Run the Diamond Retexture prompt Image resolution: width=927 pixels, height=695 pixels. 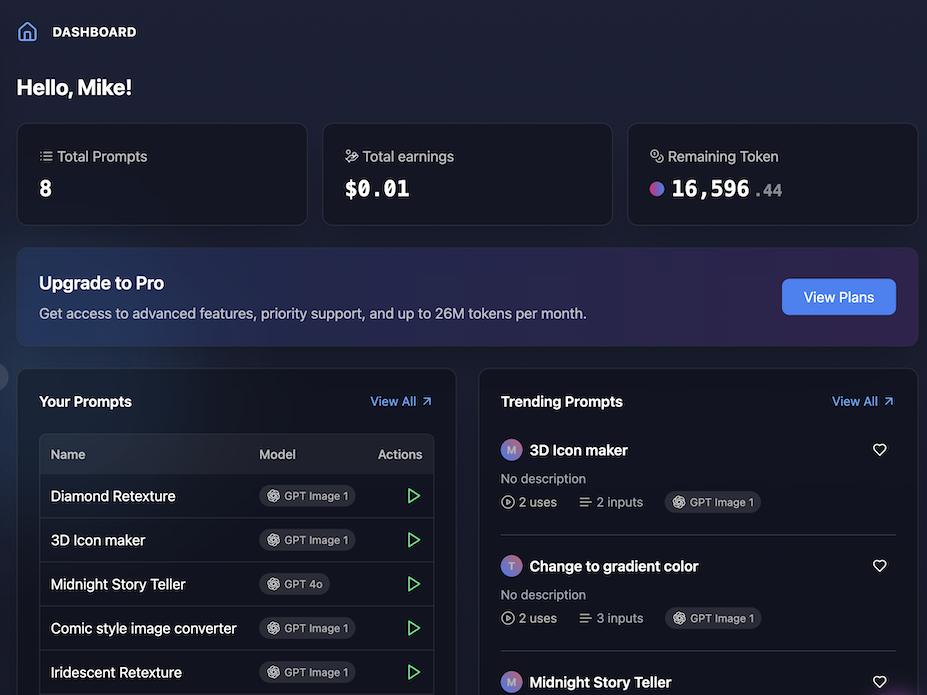413,496
